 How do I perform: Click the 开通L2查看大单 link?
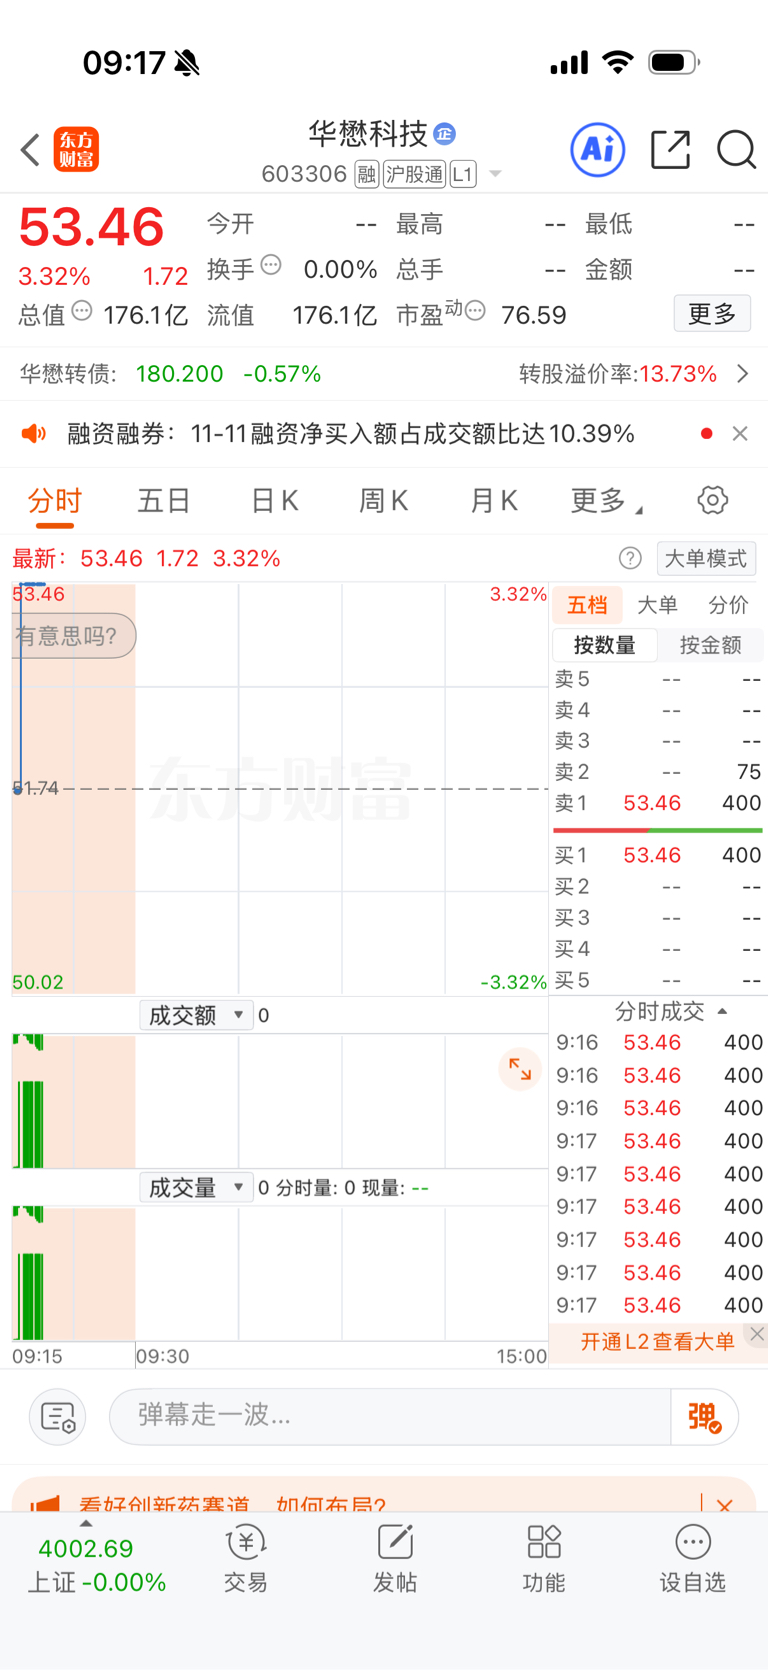click(658, 1342)
